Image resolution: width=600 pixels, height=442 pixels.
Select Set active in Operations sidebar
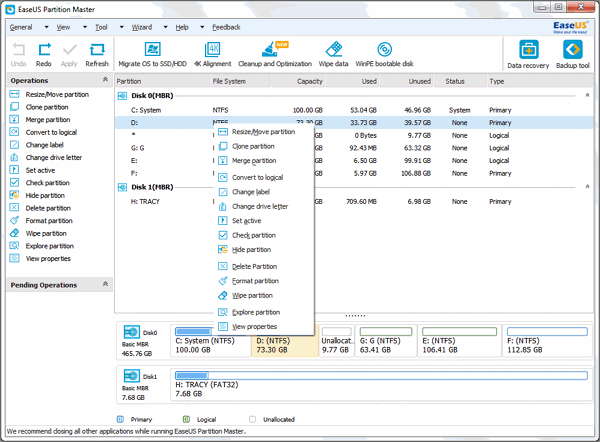[x=40, y=170]
